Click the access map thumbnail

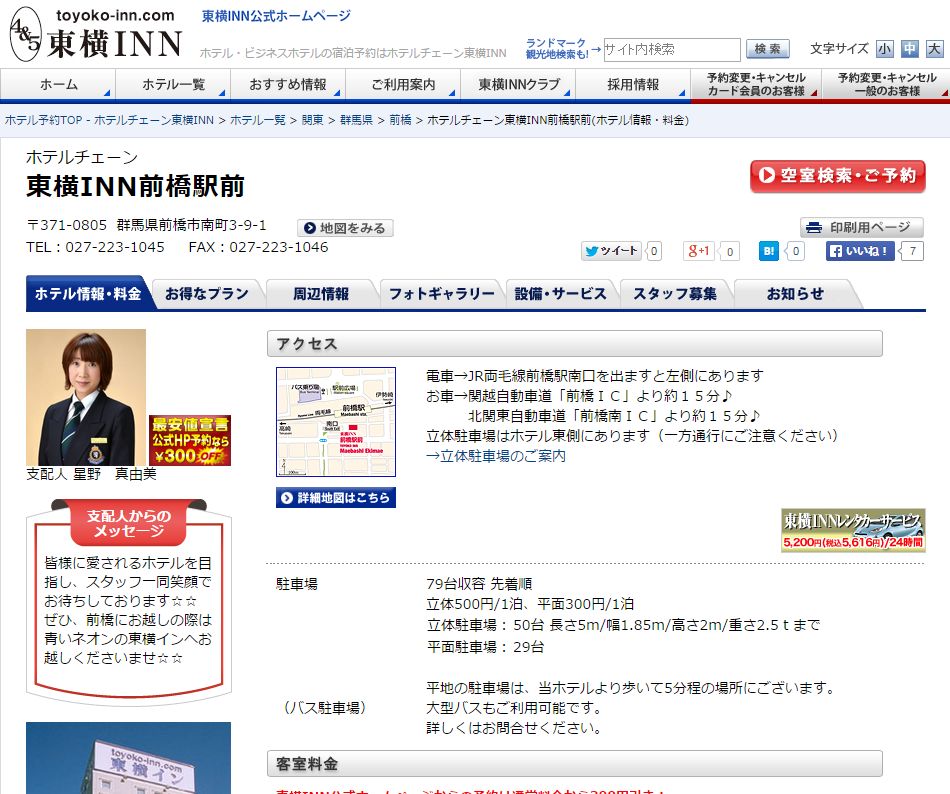click(336, 422)
